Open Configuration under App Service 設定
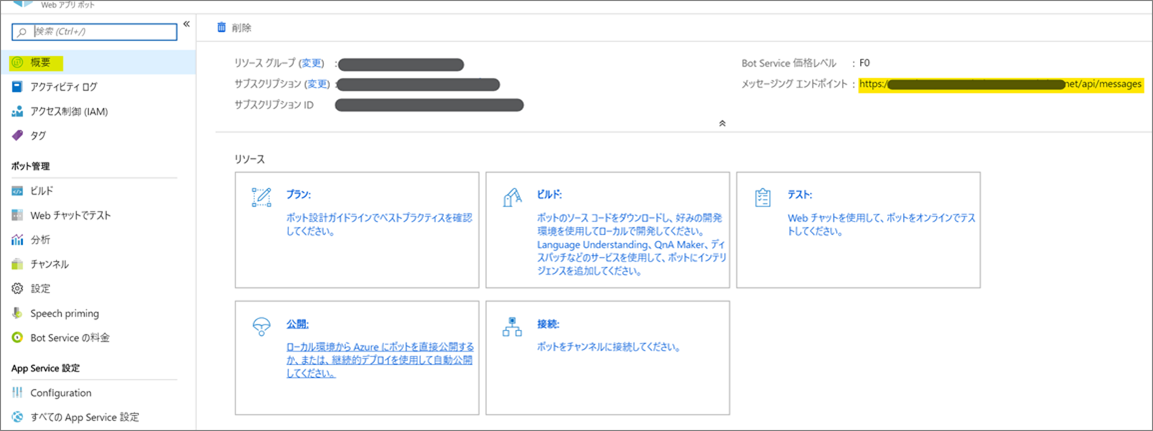 (x=60, y=393)
